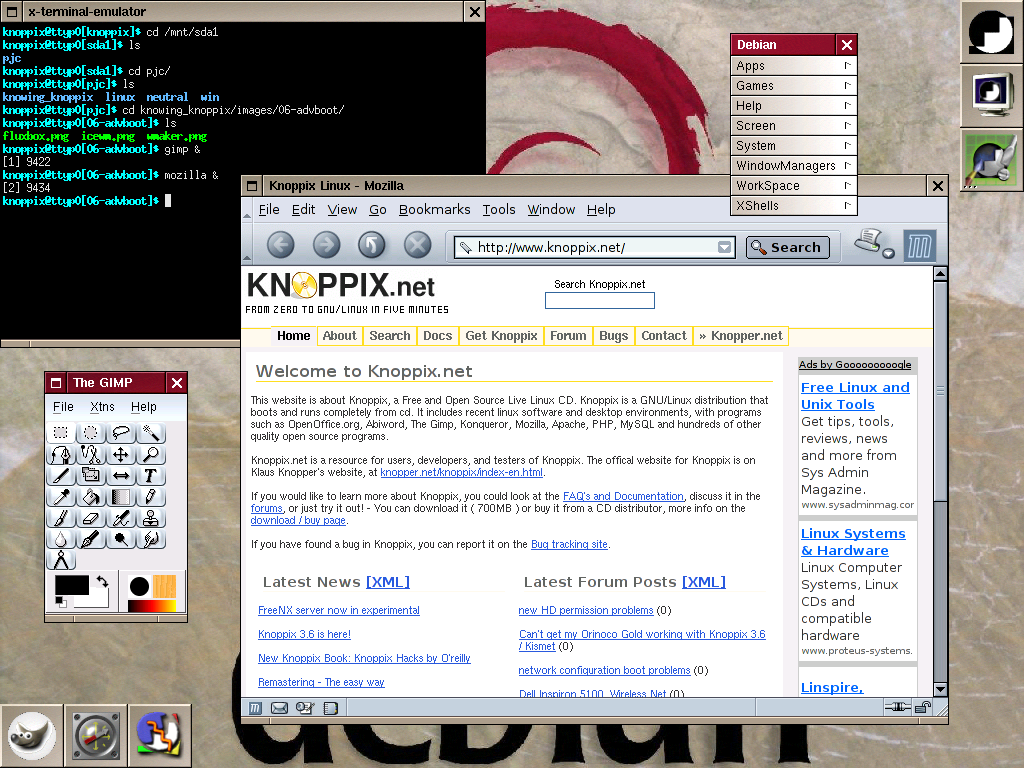The width and height of the screenshot is (1024, 768).
Task: Expand the XShells submenu in Debian menu
Action: point(793,206)
